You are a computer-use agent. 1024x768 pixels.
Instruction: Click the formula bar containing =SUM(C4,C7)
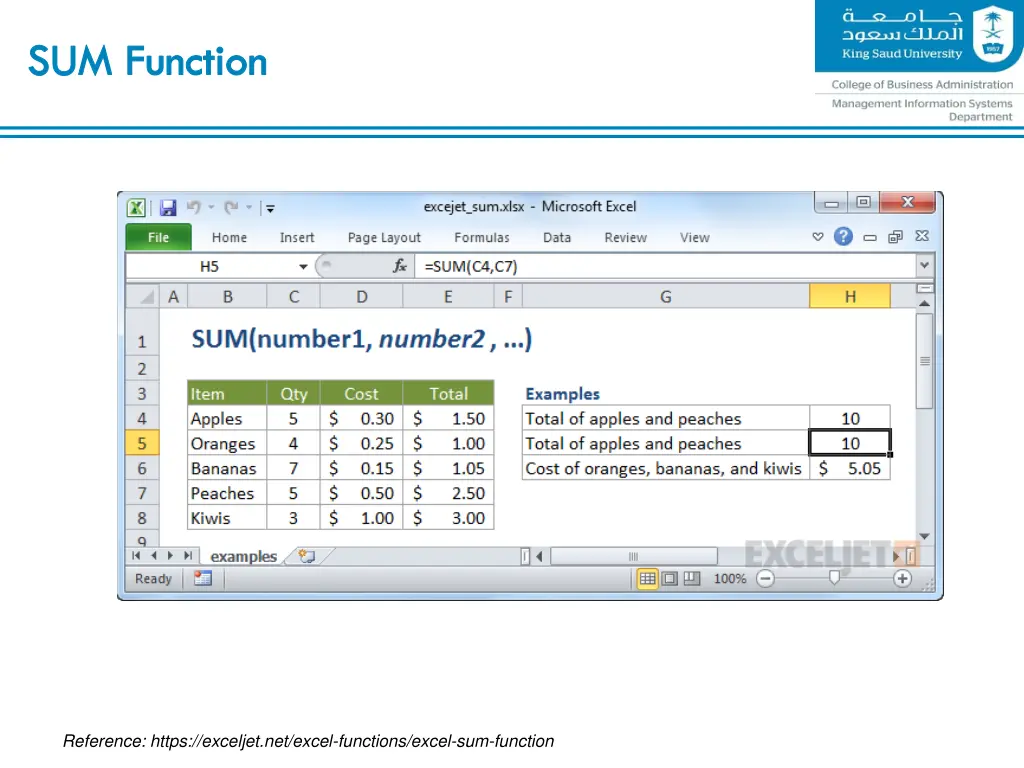point(666,266)
